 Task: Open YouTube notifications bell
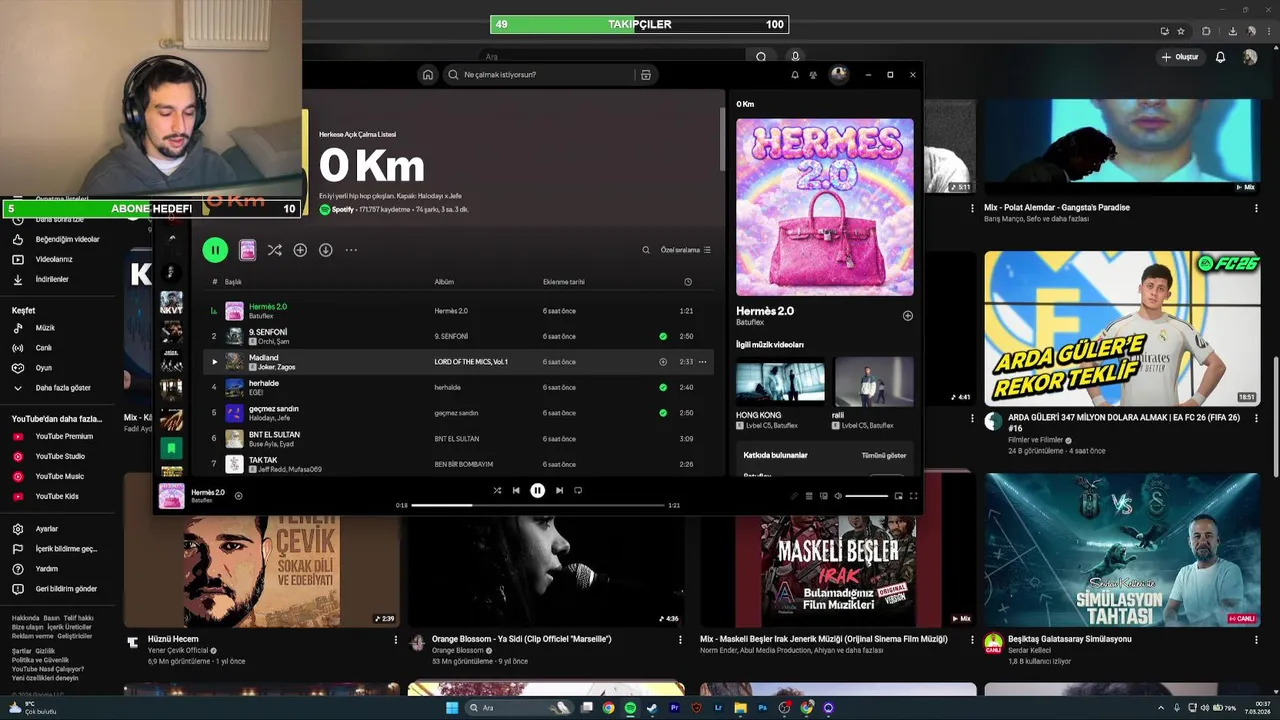coord(1220,57)
